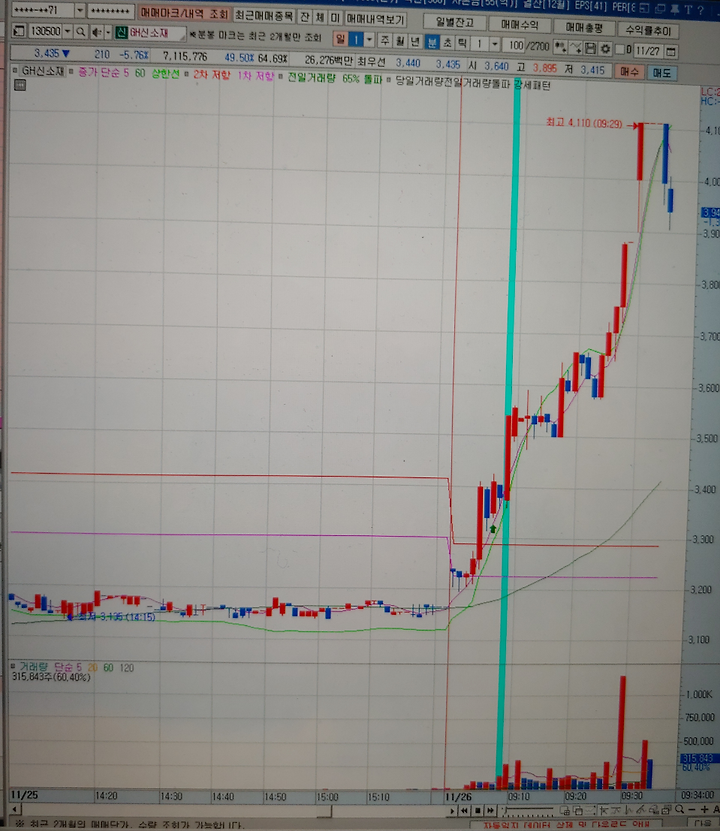Click the 최근매매종목 button
This screenshot has height=831, width=720.
[264, 15]
